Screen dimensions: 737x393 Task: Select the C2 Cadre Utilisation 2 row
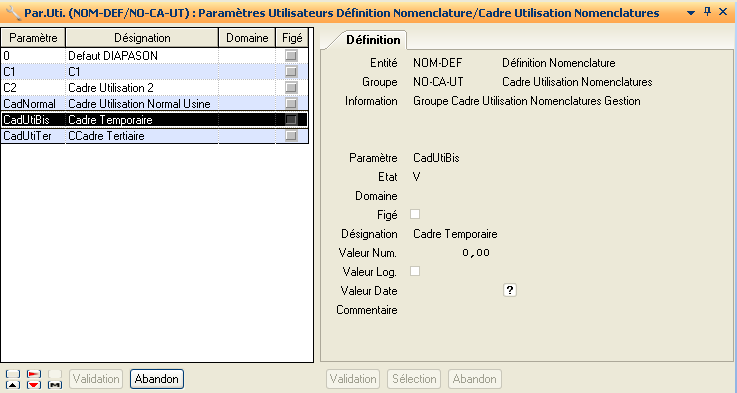[155, 87]
